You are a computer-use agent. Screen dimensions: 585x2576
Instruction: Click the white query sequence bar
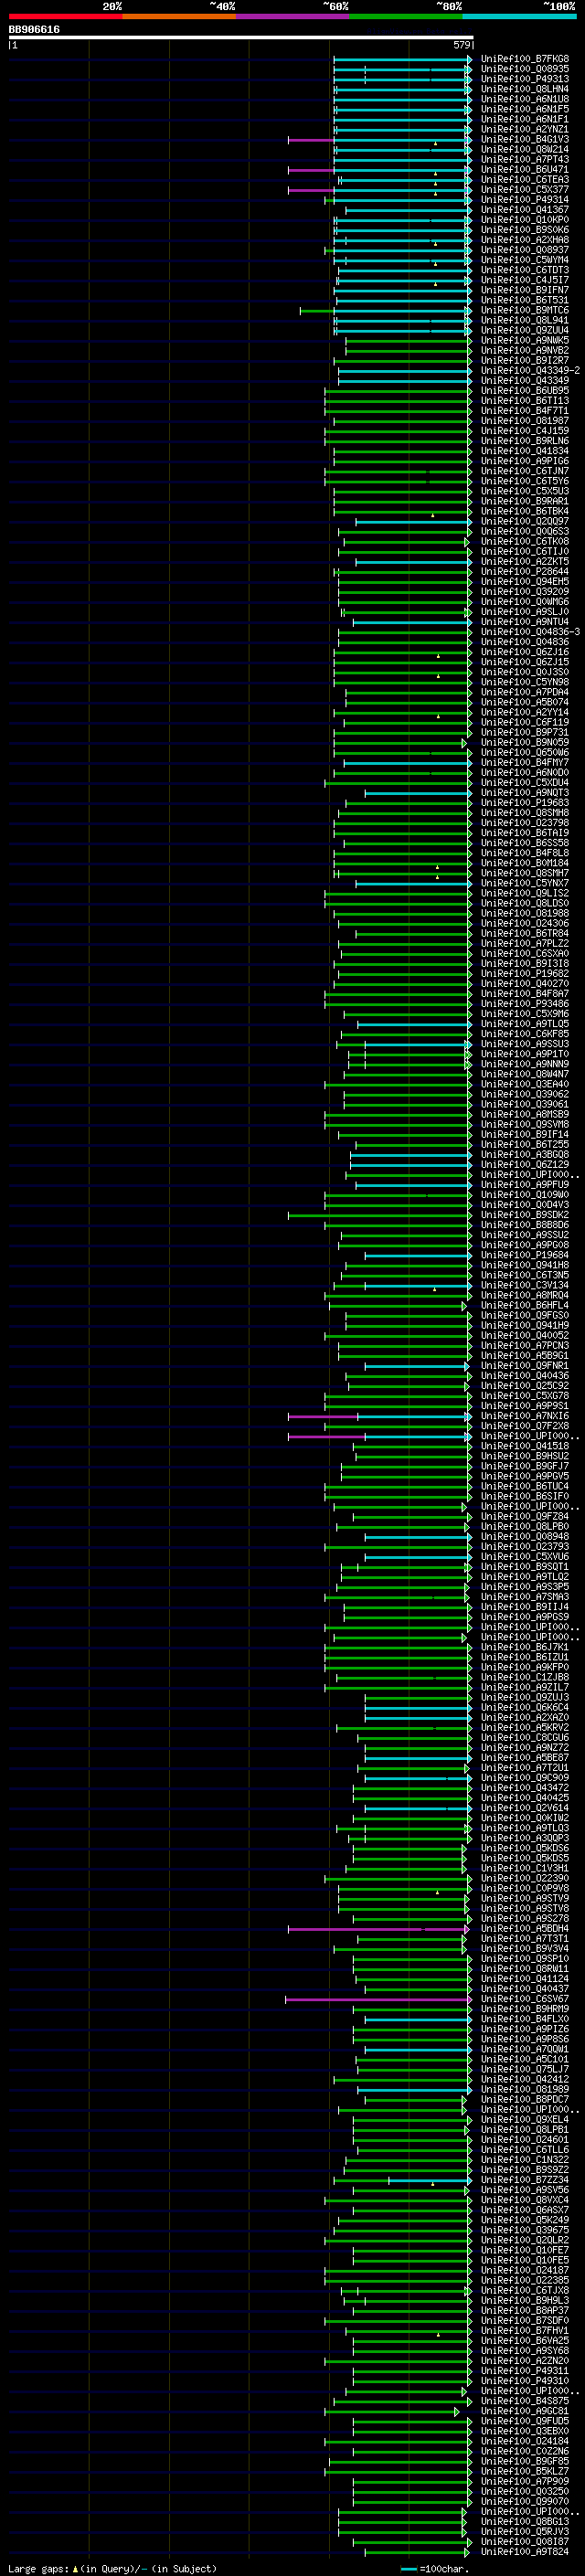point(241,38)
